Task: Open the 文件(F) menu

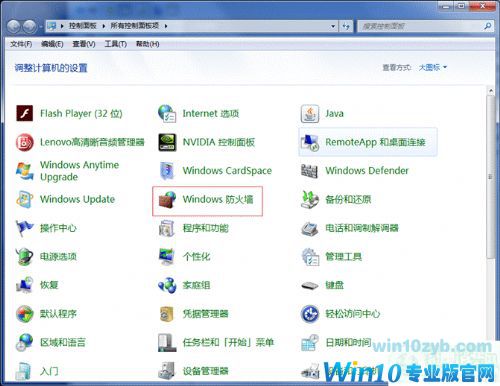Action: tap(21, 44)
